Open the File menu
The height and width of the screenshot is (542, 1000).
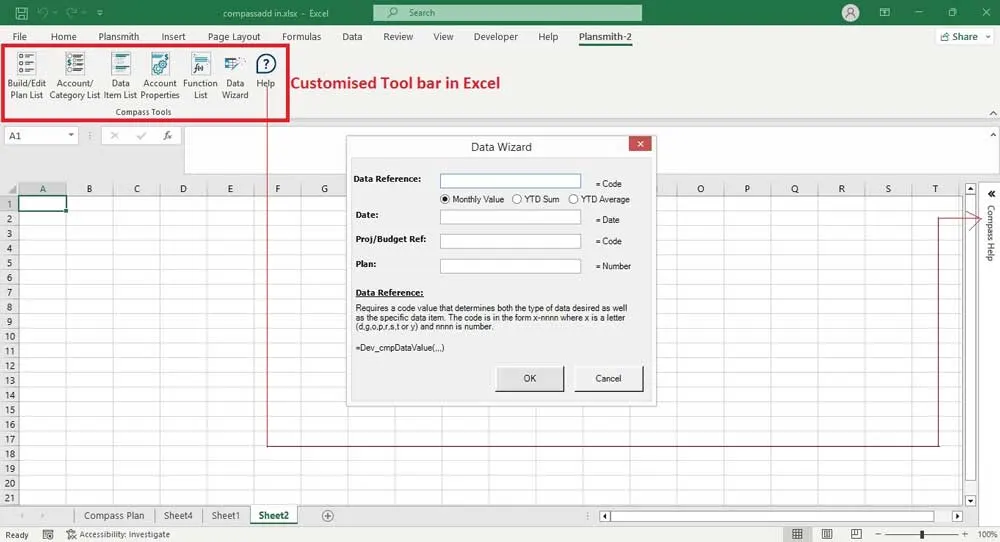pyautogui.click(x=20, y=36)
